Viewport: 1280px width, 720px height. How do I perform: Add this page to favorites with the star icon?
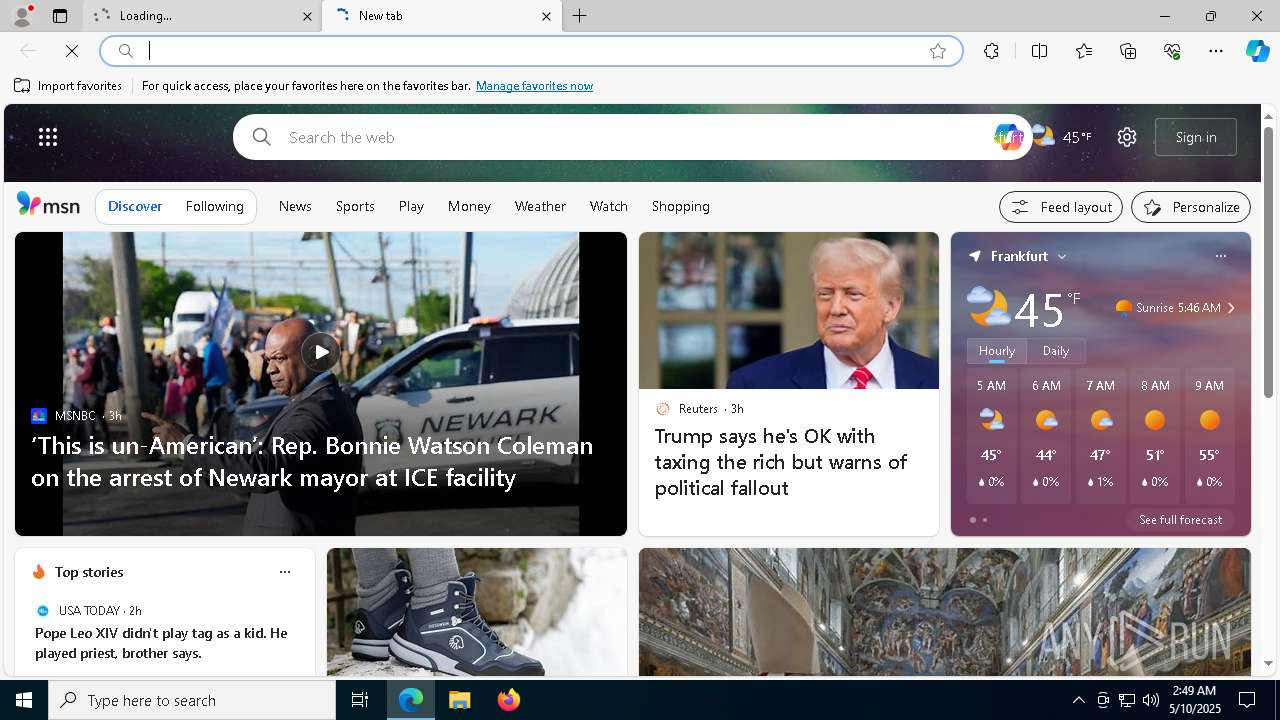click(938, 51)
